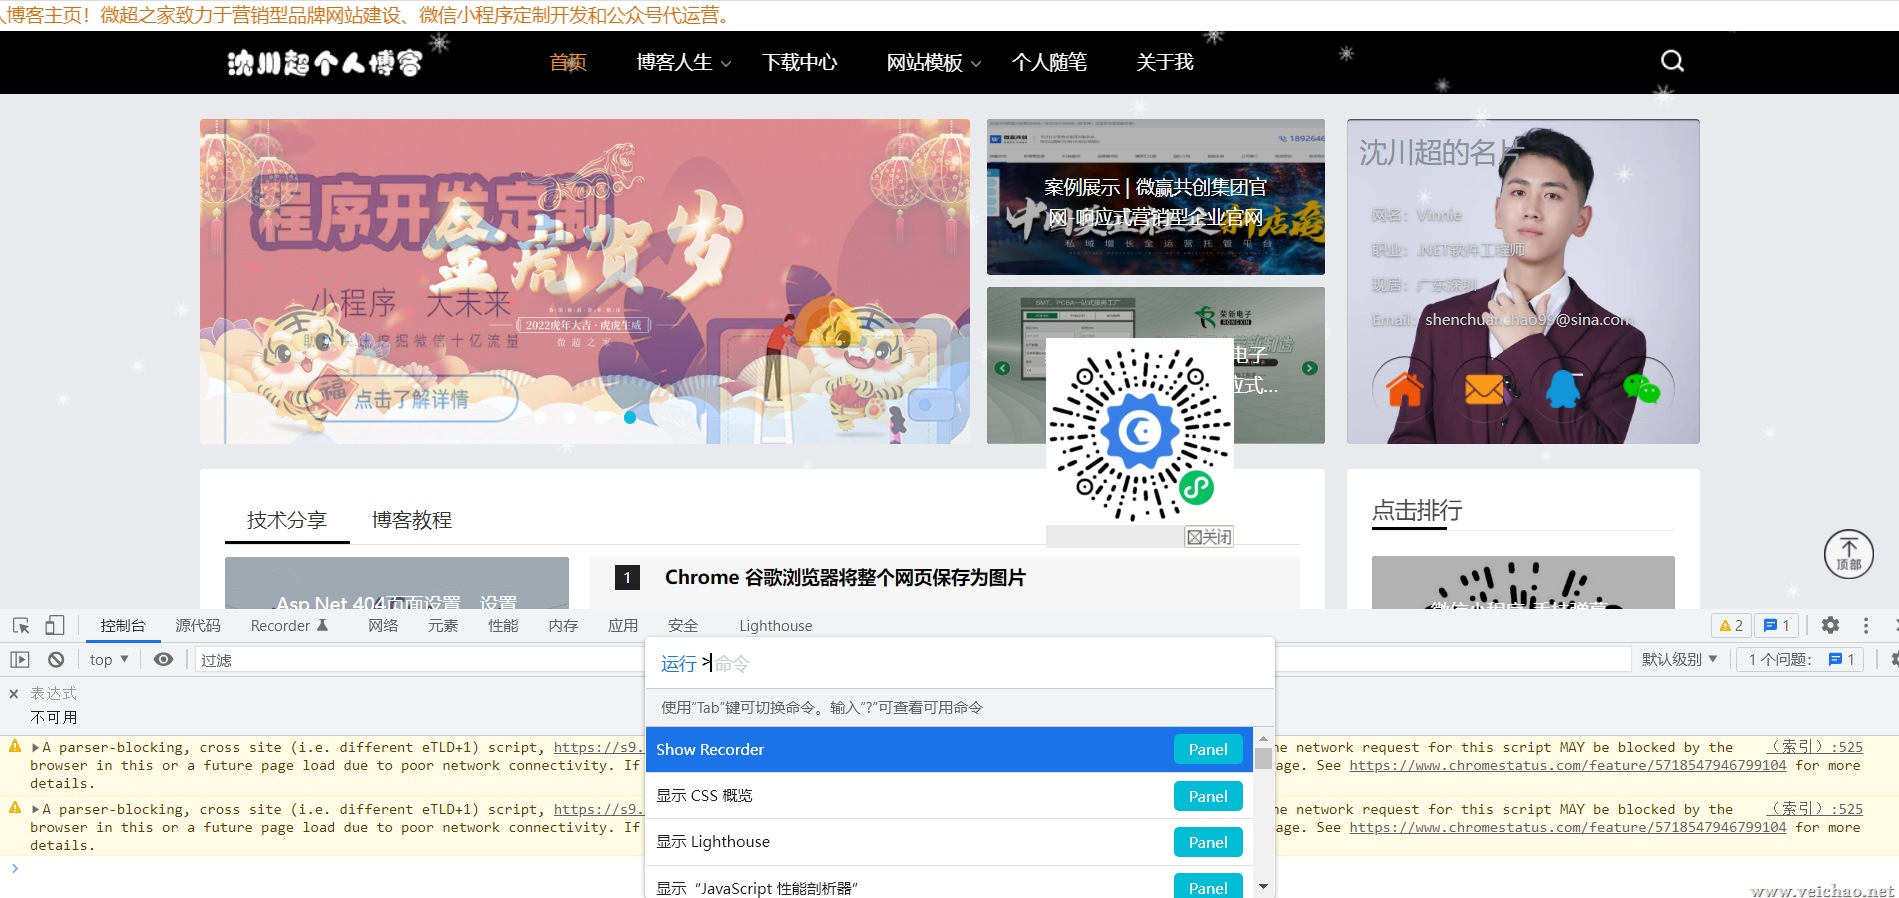
Task: Close the QR code popup via 关闭
Action: 1209,537
